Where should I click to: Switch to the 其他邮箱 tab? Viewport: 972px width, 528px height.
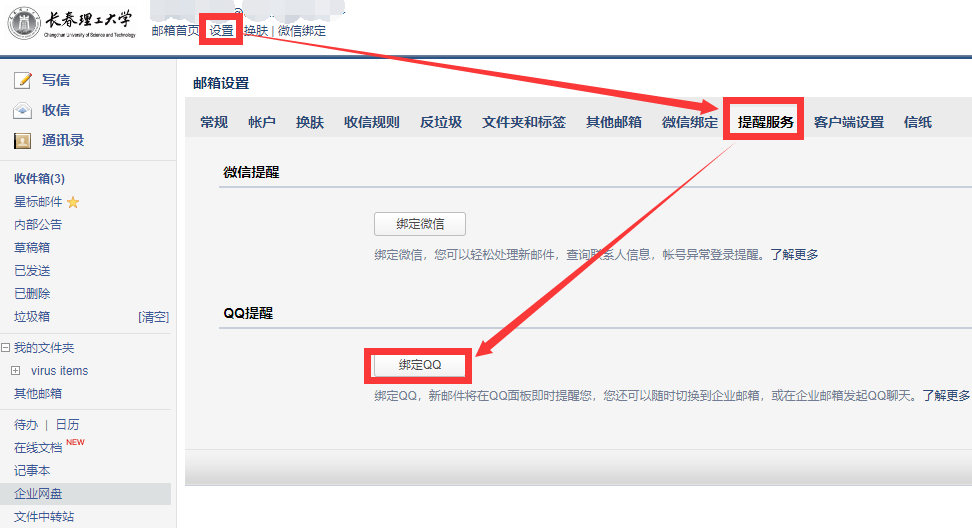(x=614, y=122)
